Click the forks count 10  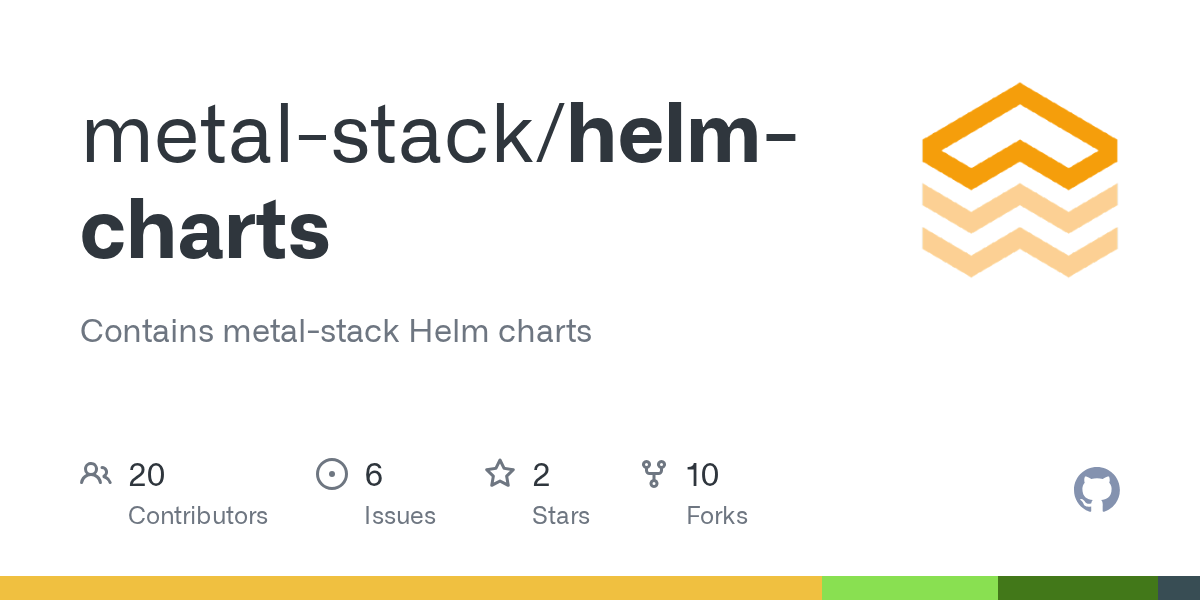[x=702, y=475]
